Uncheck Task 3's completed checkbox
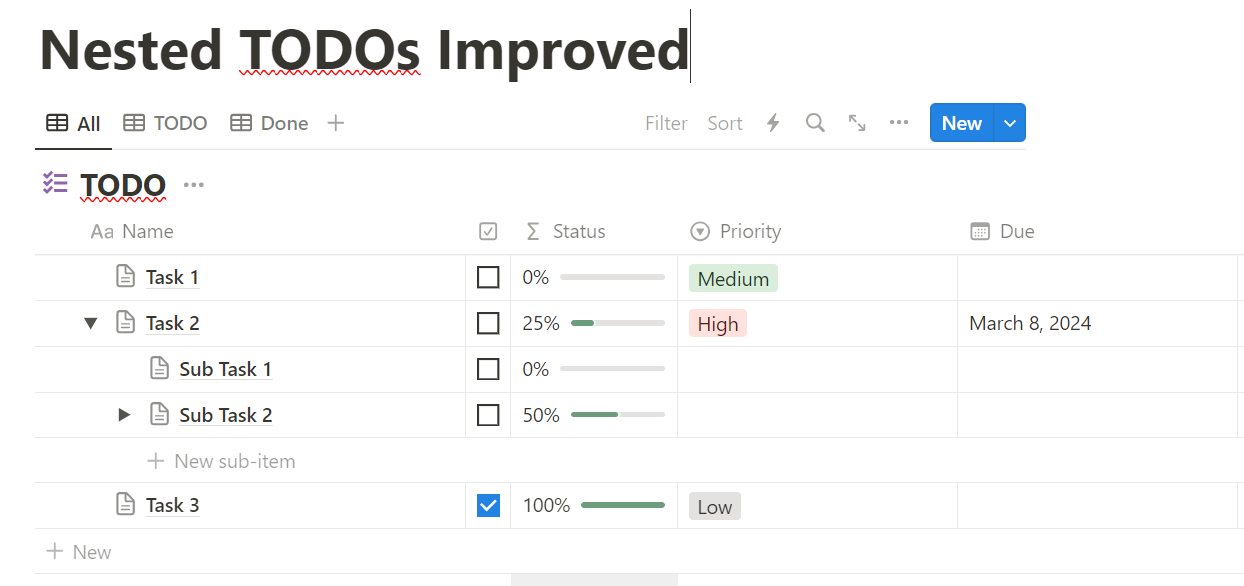Screen dimensions: 1244x586 pyautogui.click(x=488, y=505)
